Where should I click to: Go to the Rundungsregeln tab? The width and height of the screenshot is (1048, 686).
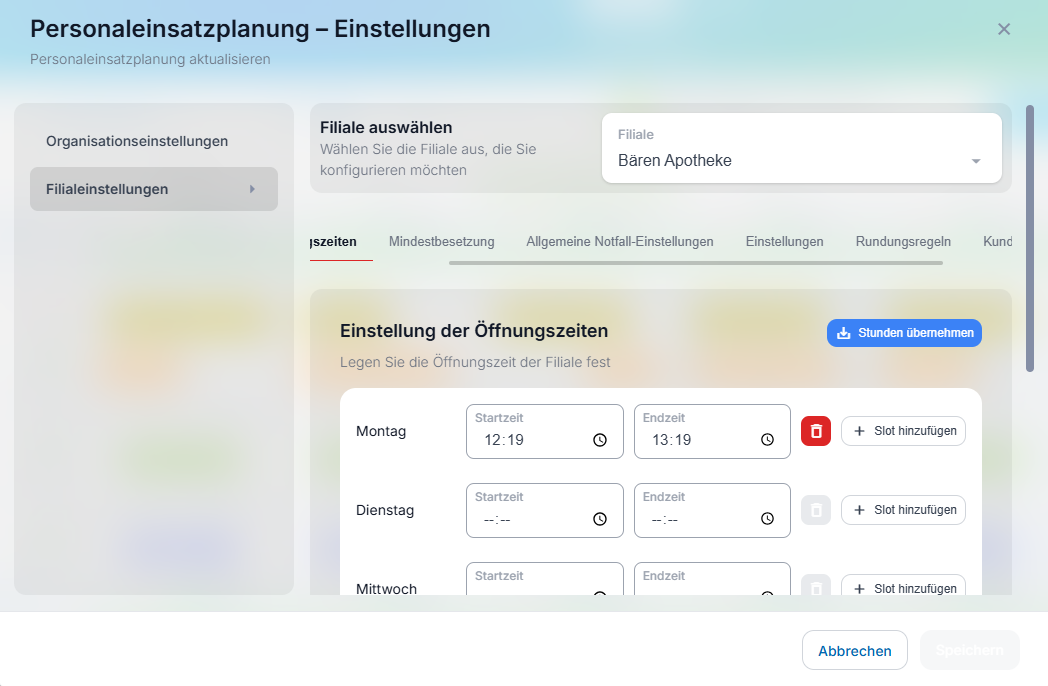click(903, 241)
